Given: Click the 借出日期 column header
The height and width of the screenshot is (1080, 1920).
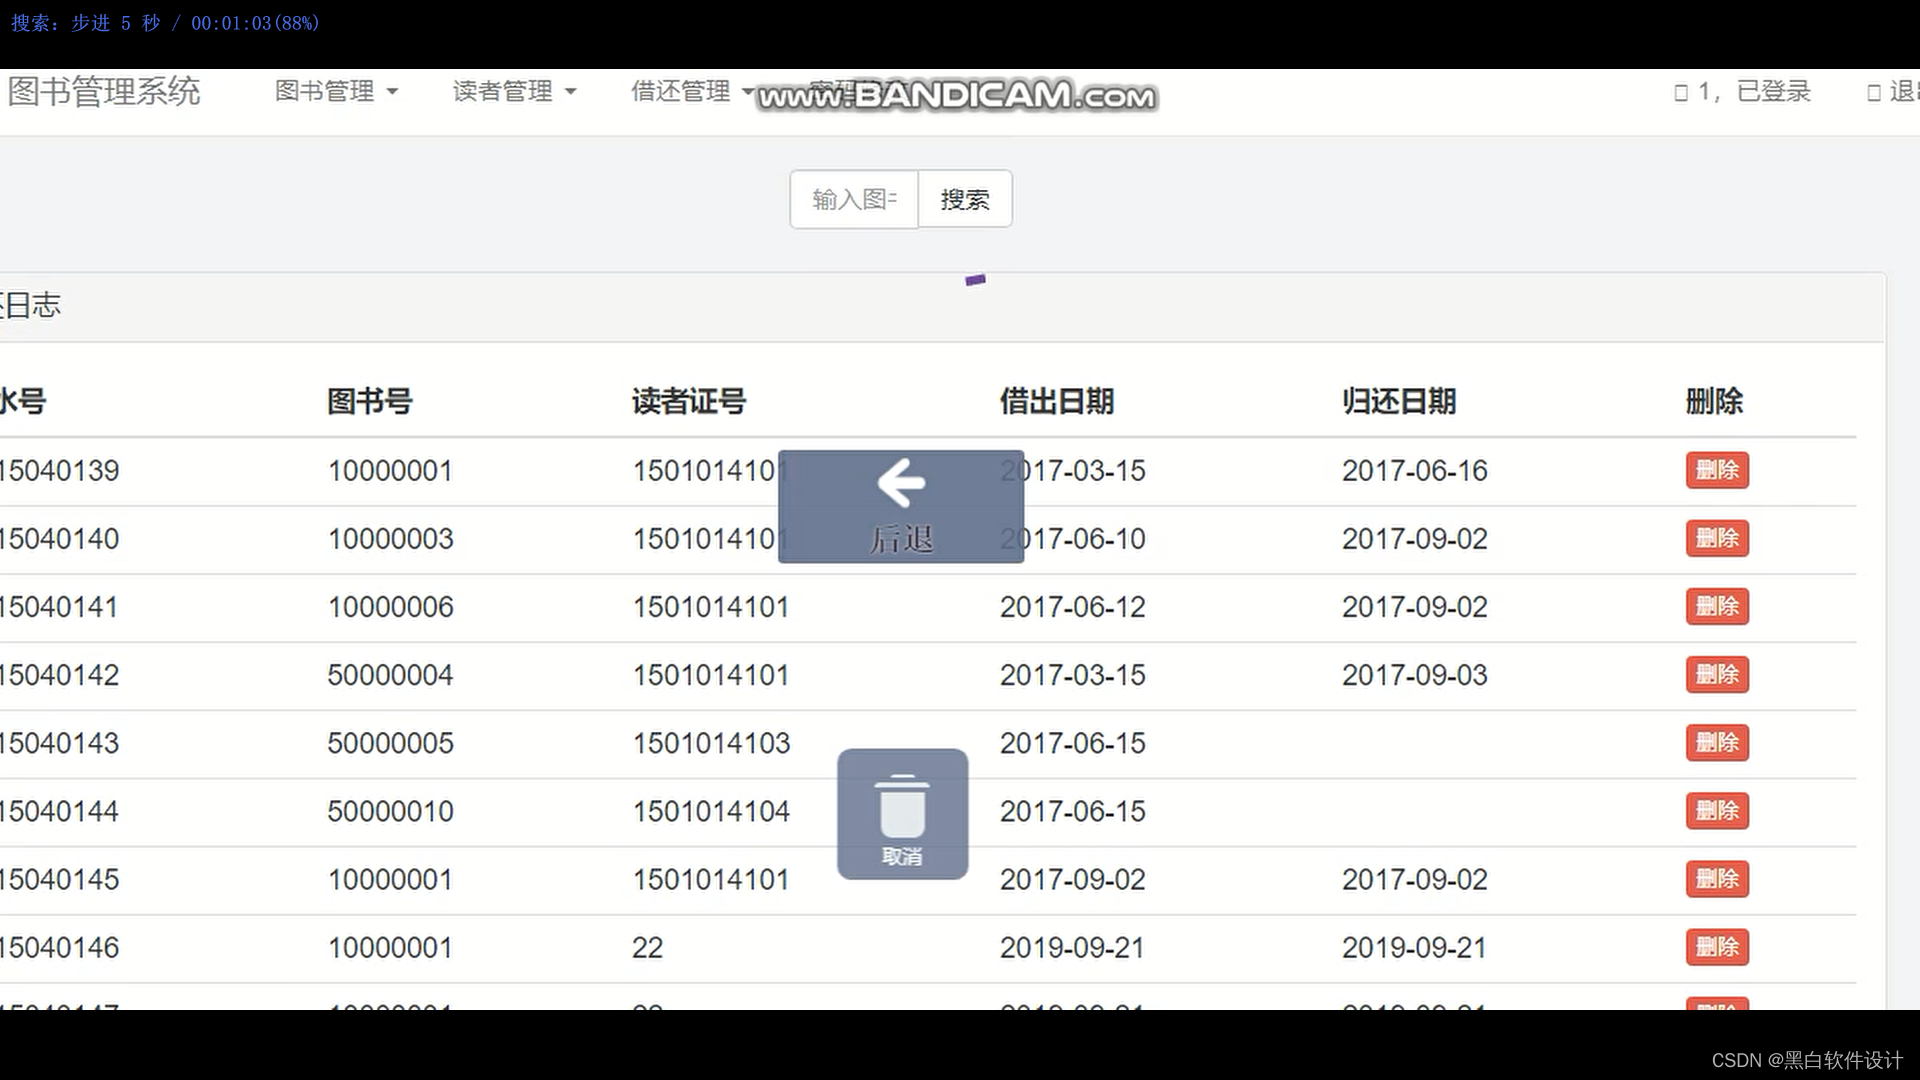Looking at the screenshot, I should tap(1057, 401).
